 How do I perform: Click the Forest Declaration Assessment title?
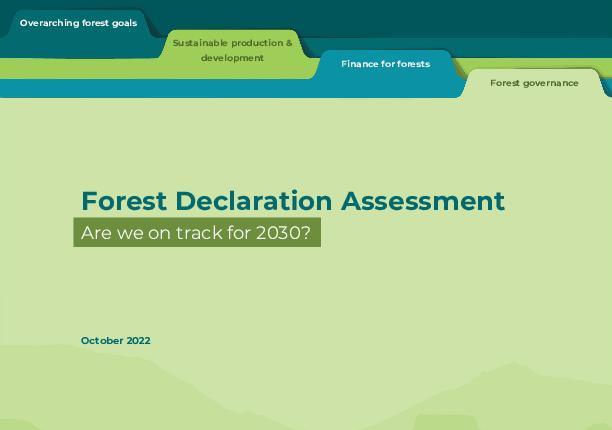(x=293, y=201)
